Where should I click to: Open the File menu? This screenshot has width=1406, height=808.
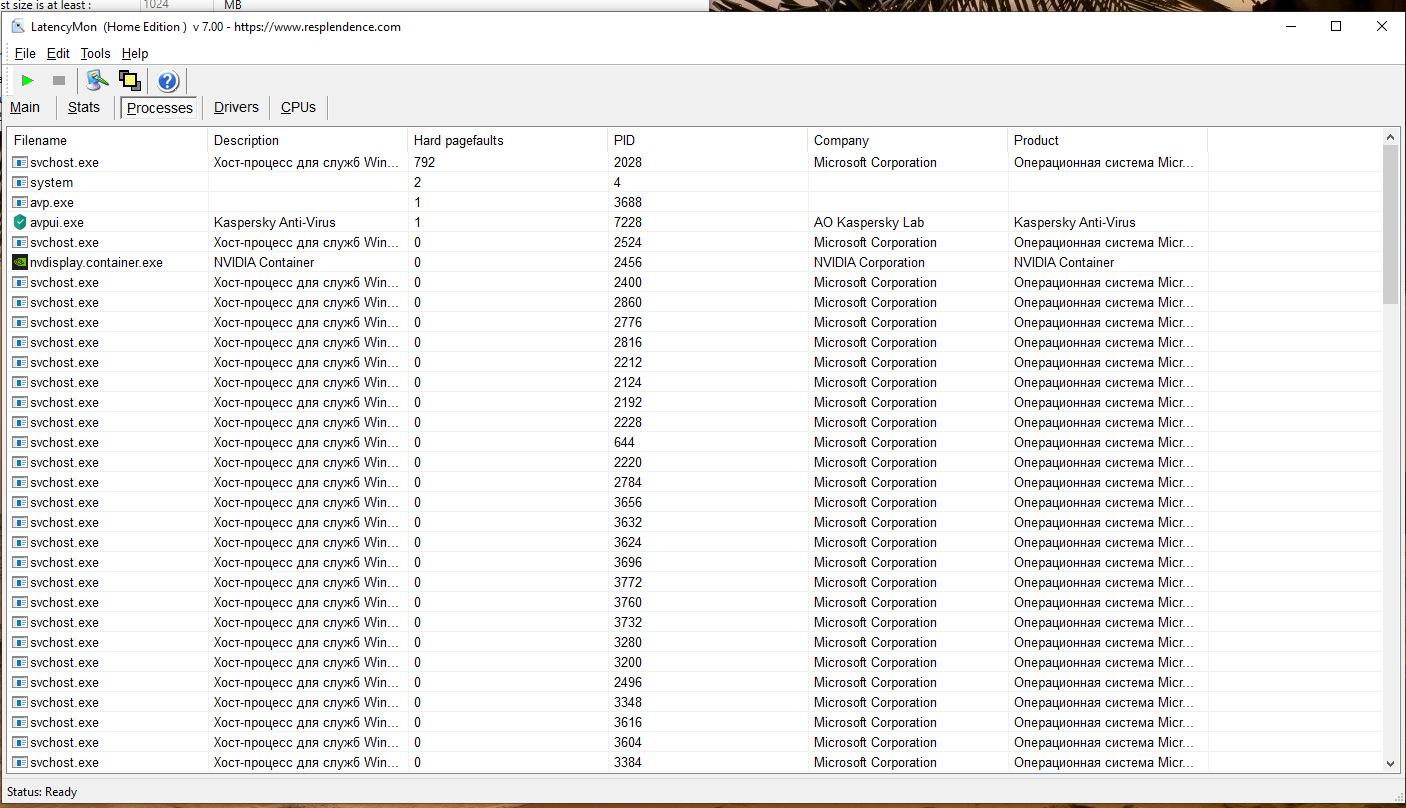coord(25,54)
